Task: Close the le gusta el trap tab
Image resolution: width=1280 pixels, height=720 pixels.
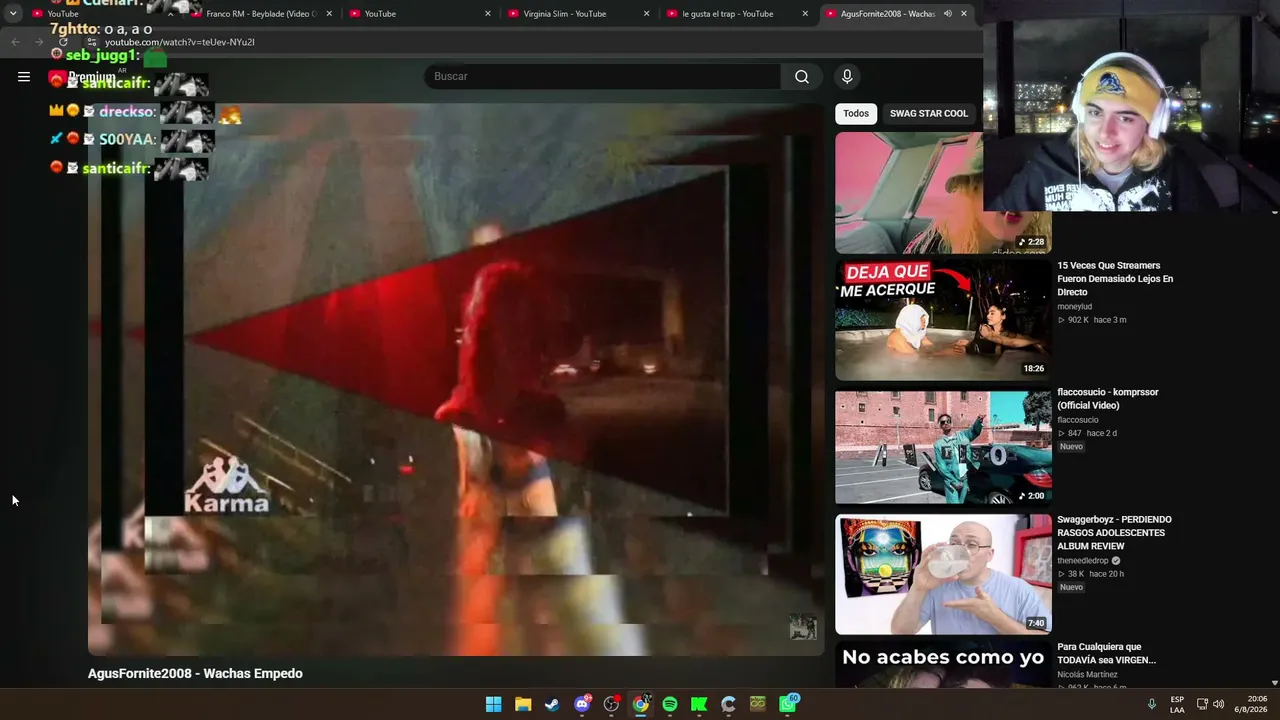Action: [x=805, y=14]
